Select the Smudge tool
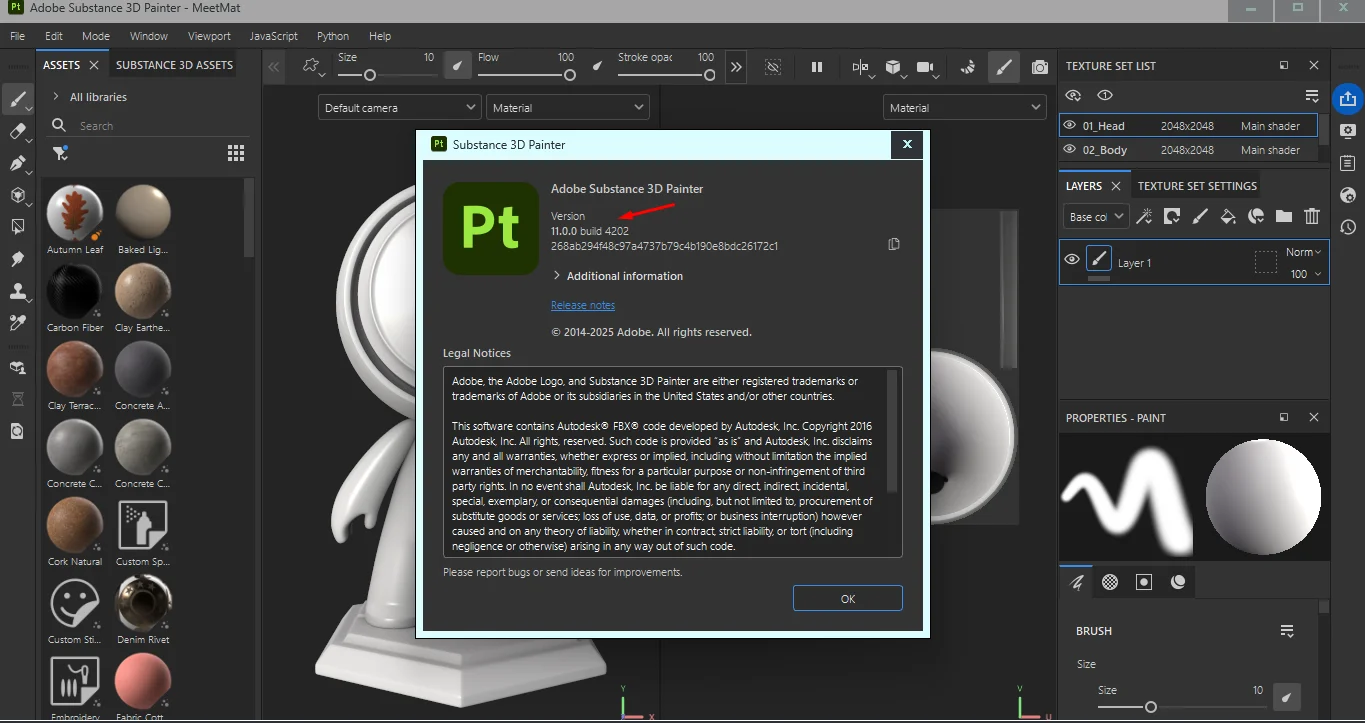 pos(17,259)
